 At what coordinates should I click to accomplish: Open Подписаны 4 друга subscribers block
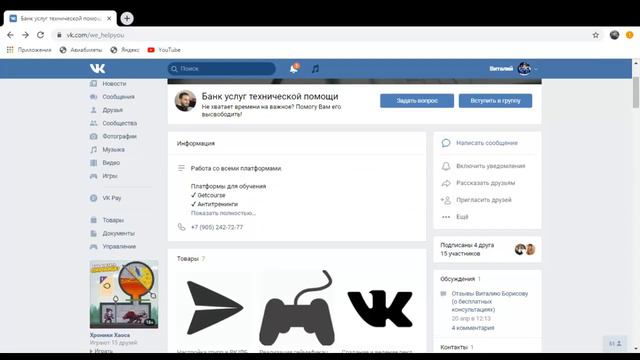coord(487,249)
